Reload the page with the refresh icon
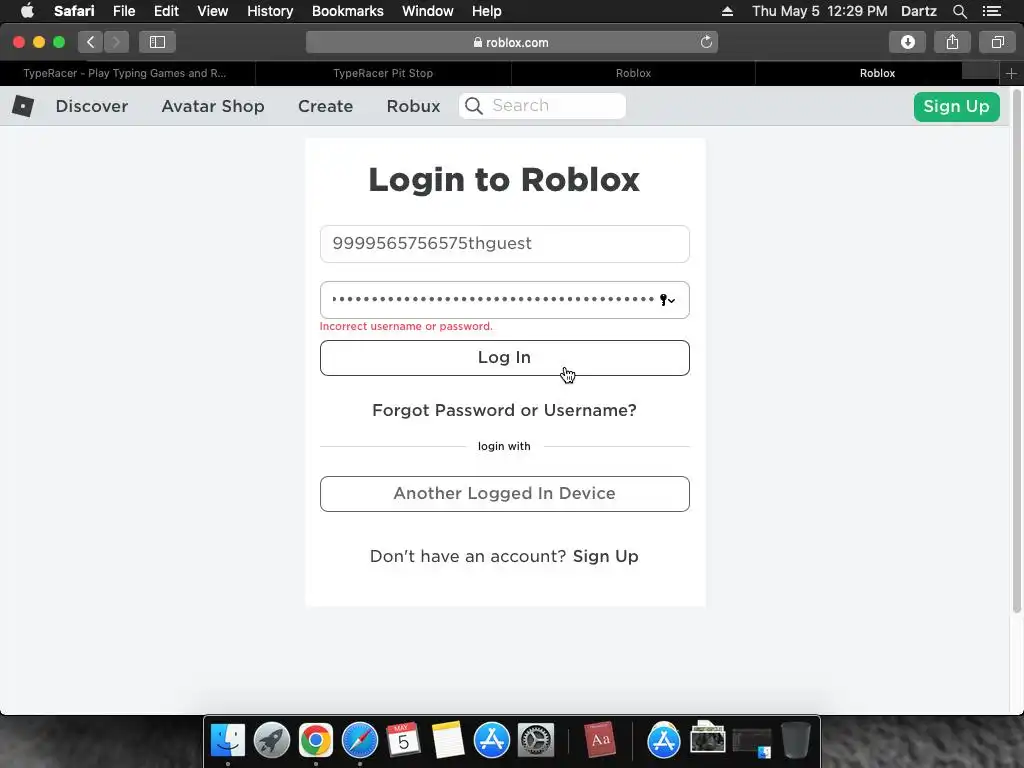 tap(706, 42)
